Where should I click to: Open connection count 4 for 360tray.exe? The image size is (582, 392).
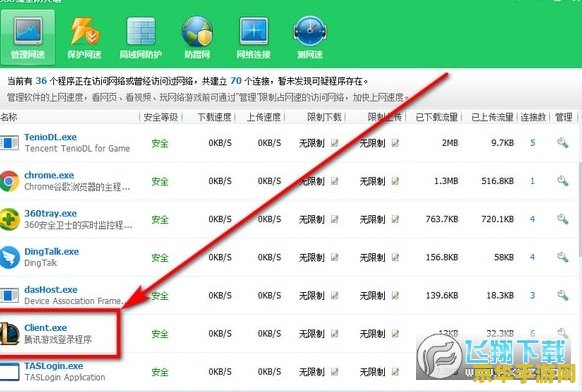click(533, 219)
